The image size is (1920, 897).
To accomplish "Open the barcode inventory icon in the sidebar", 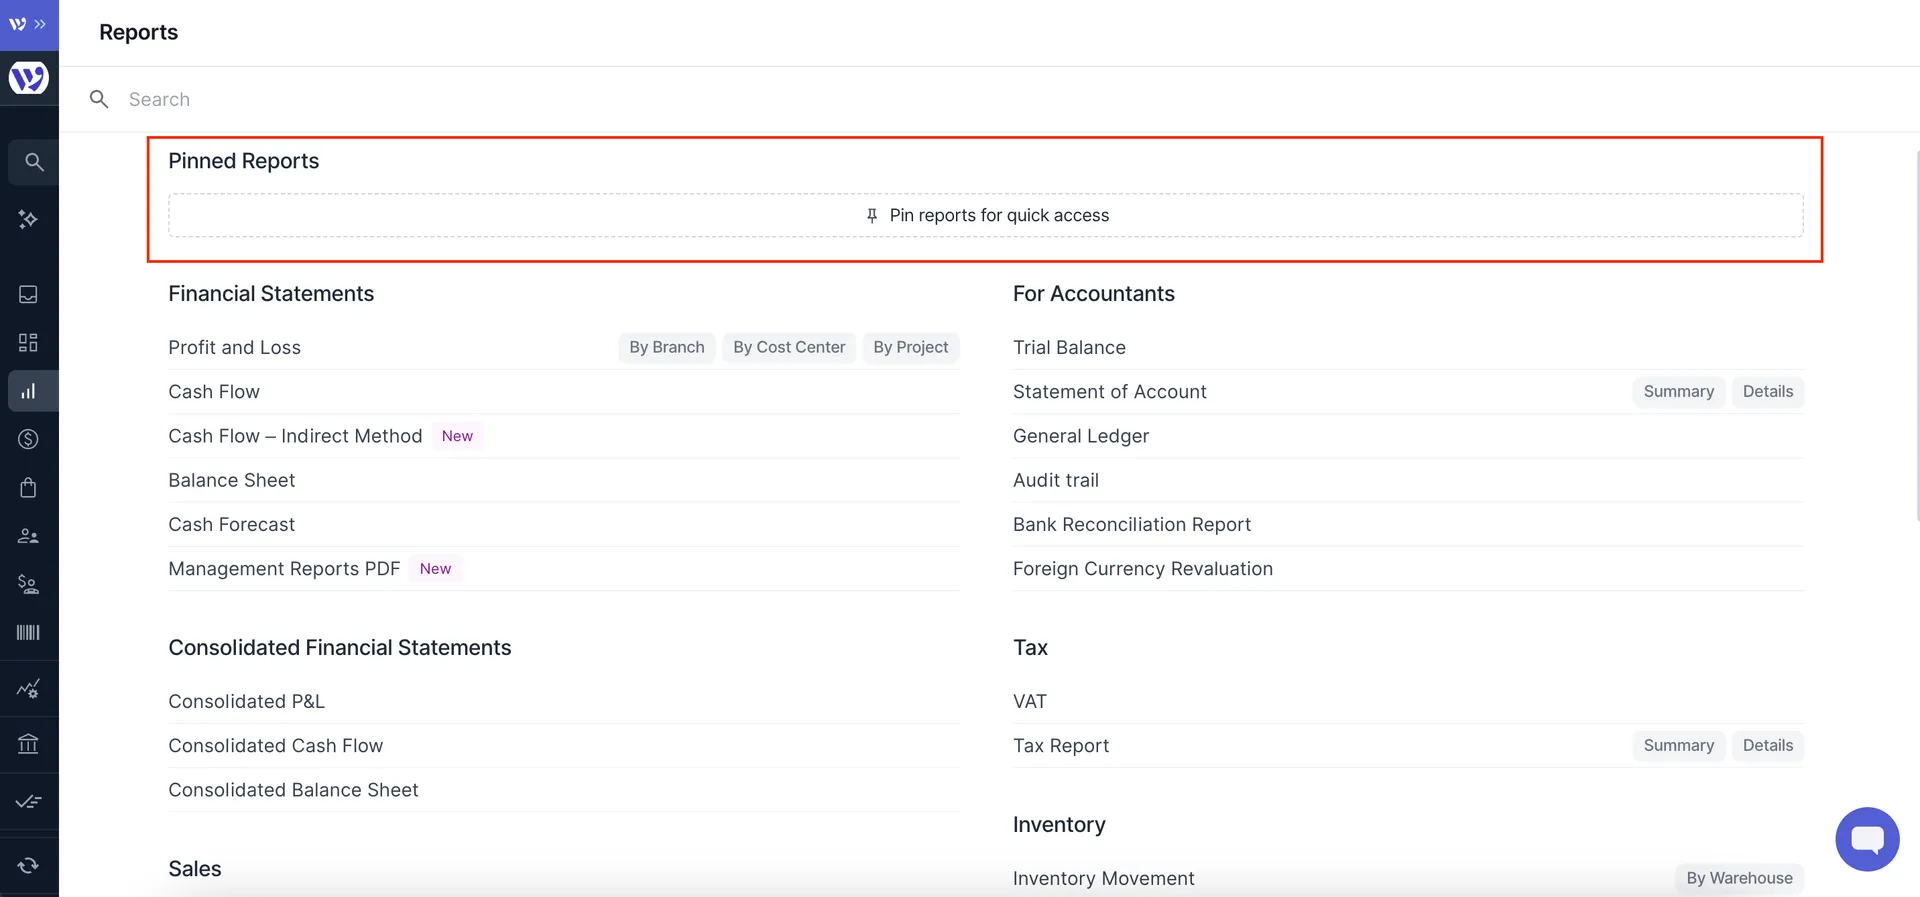I will click(x=28, y=632).
